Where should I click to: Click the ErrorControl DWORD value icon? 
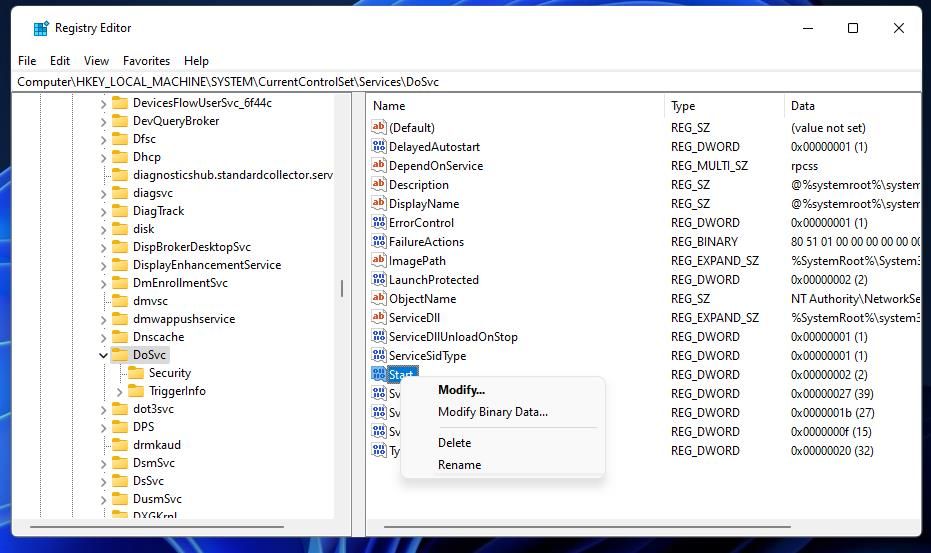(378, 222)
